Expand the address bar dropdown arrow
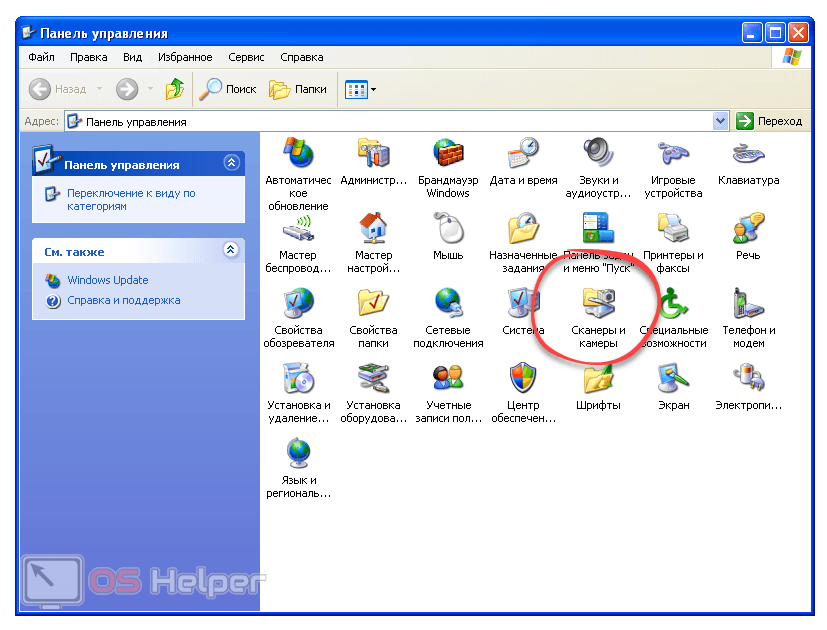Image resolution: width=827 pixels, height=630 pixels. [721, 121]
